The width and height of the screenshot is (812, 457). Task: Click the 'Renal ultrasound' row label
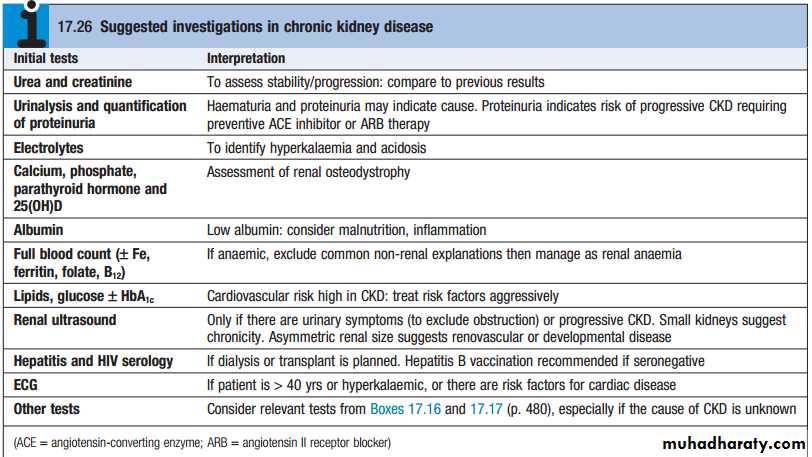click(x=64, y=320)
